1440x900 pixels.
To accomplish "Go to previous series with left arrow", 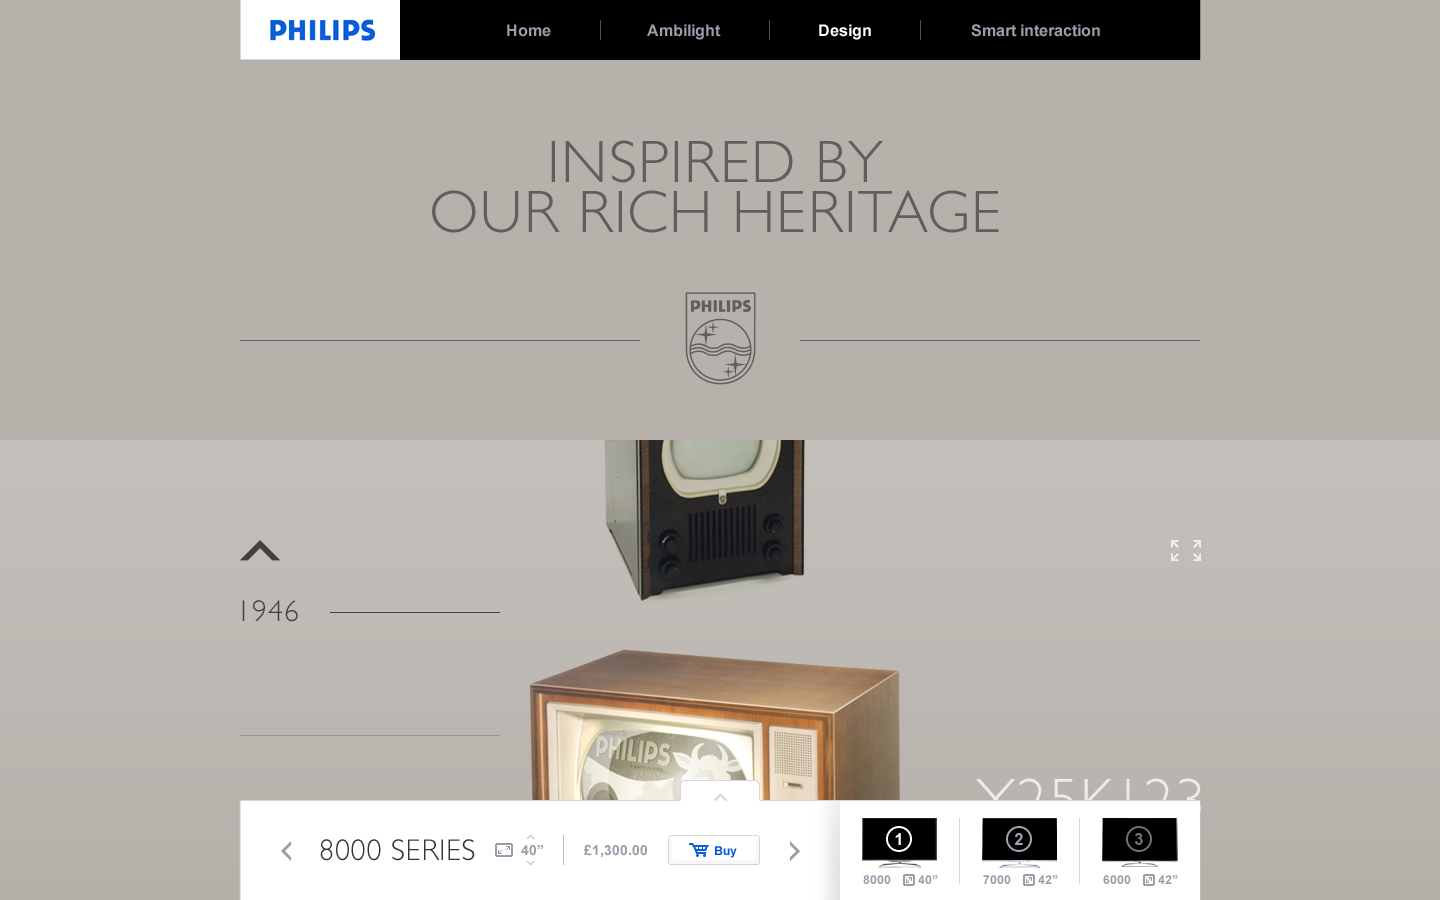I will pos(286,851).
